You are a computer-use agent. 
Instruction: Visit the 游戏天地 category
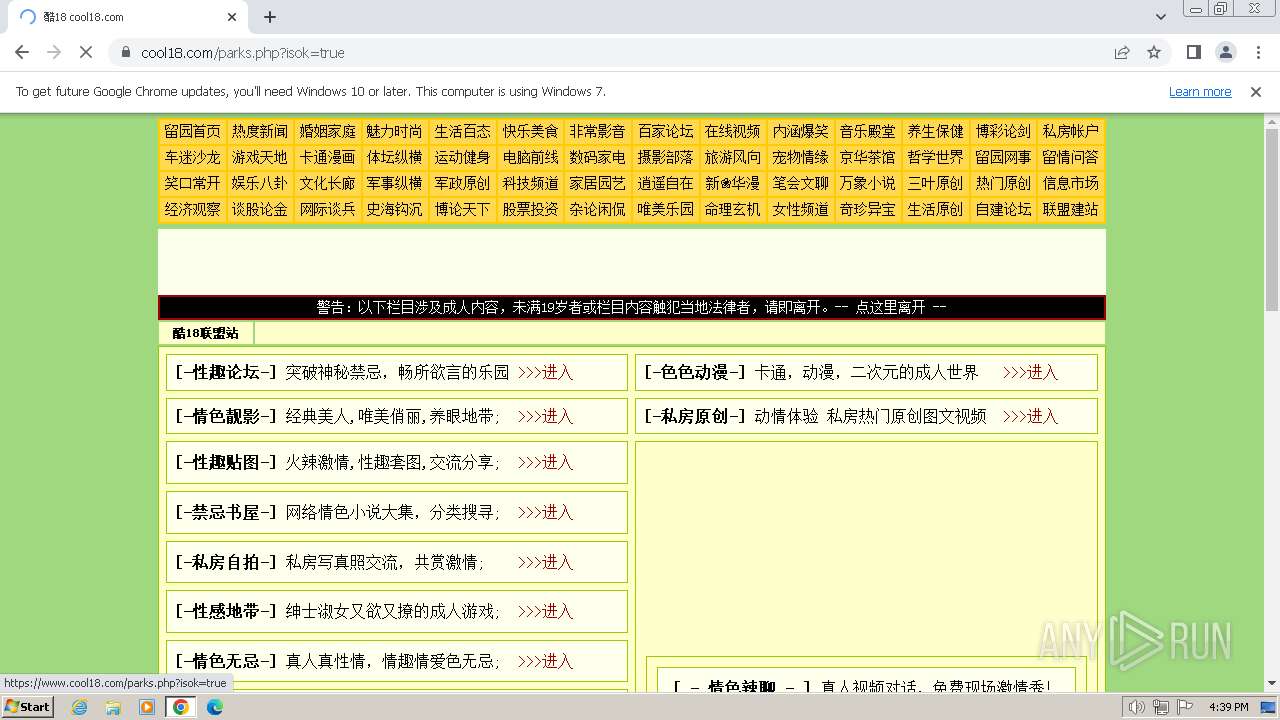(260, 157)
